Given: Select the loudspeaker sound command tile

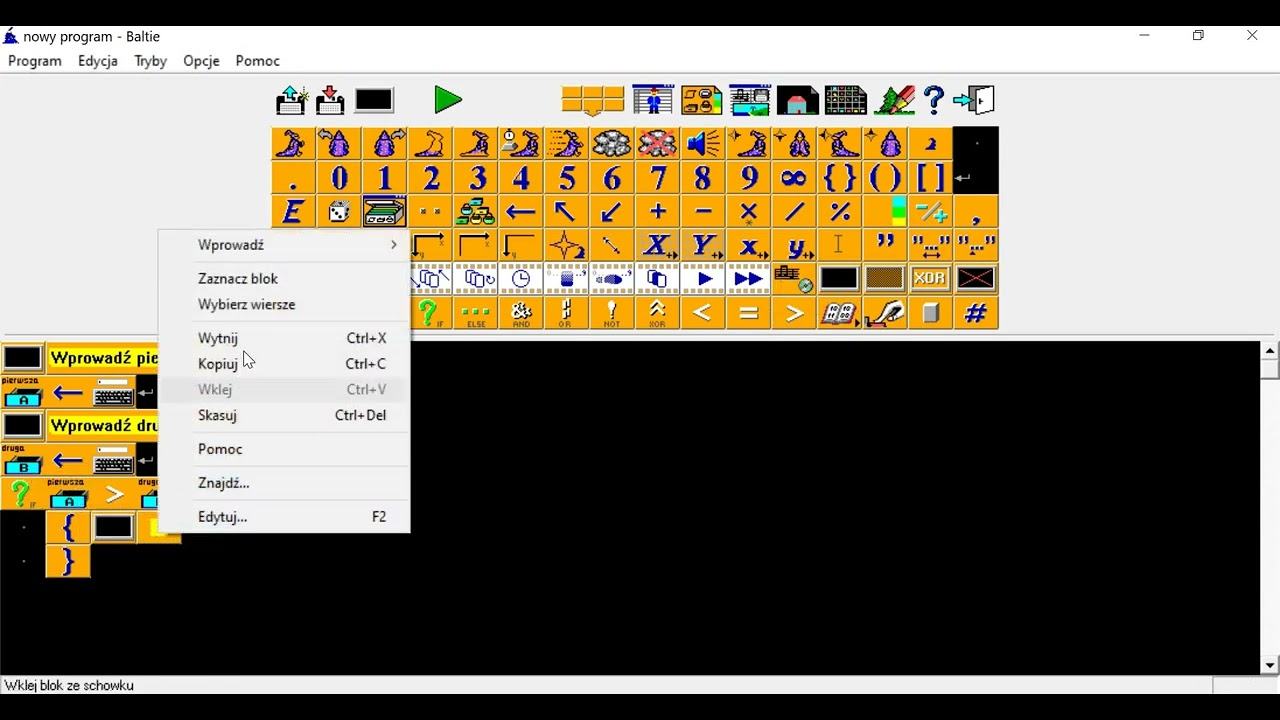Looking at the screenshot, I should [703, 144].
